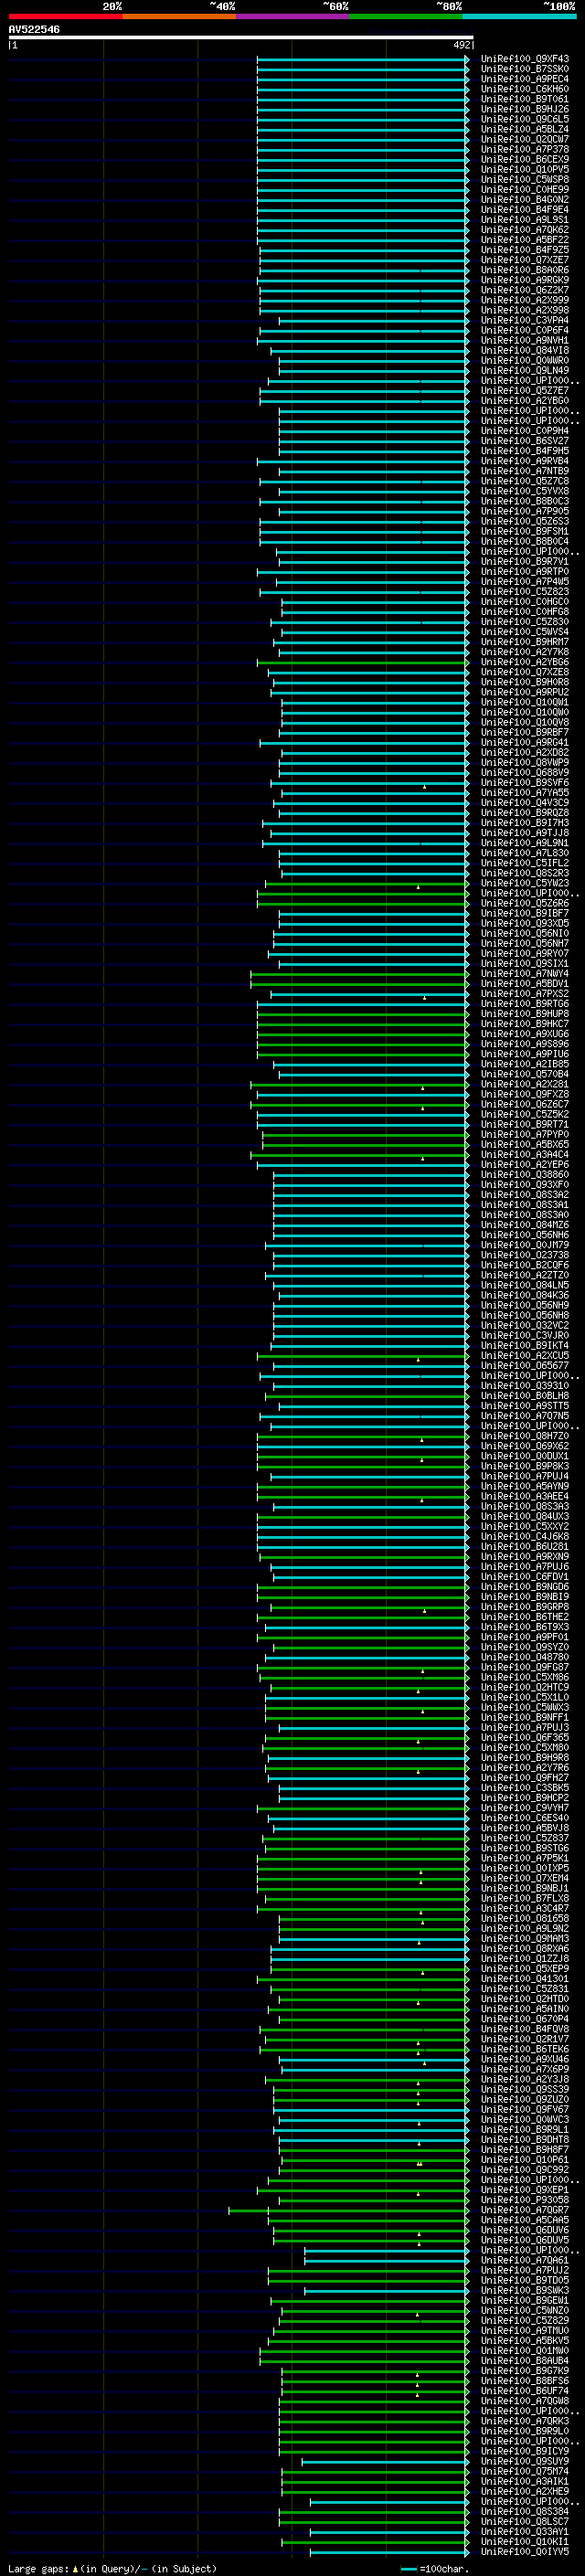Open hit UniRef100_A9PEC4

(x=525, y=79)
